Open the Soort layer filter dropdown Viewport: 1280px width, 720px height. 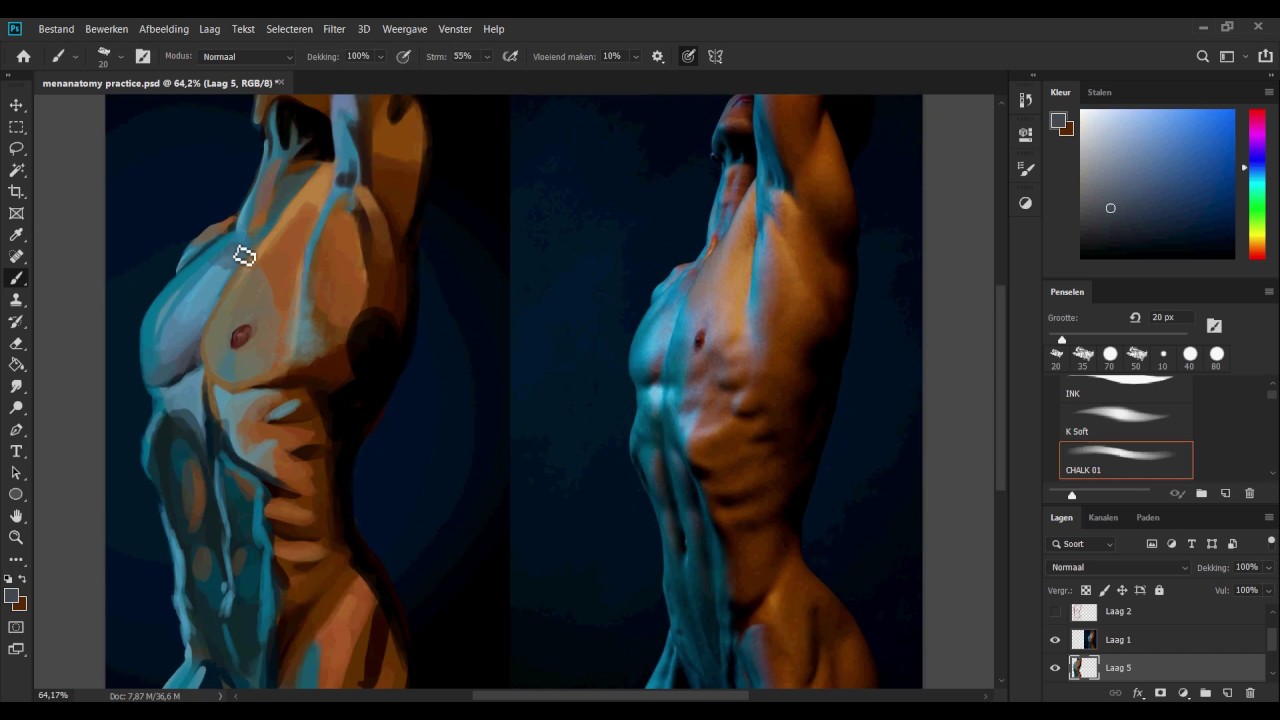click(1081, 544)
